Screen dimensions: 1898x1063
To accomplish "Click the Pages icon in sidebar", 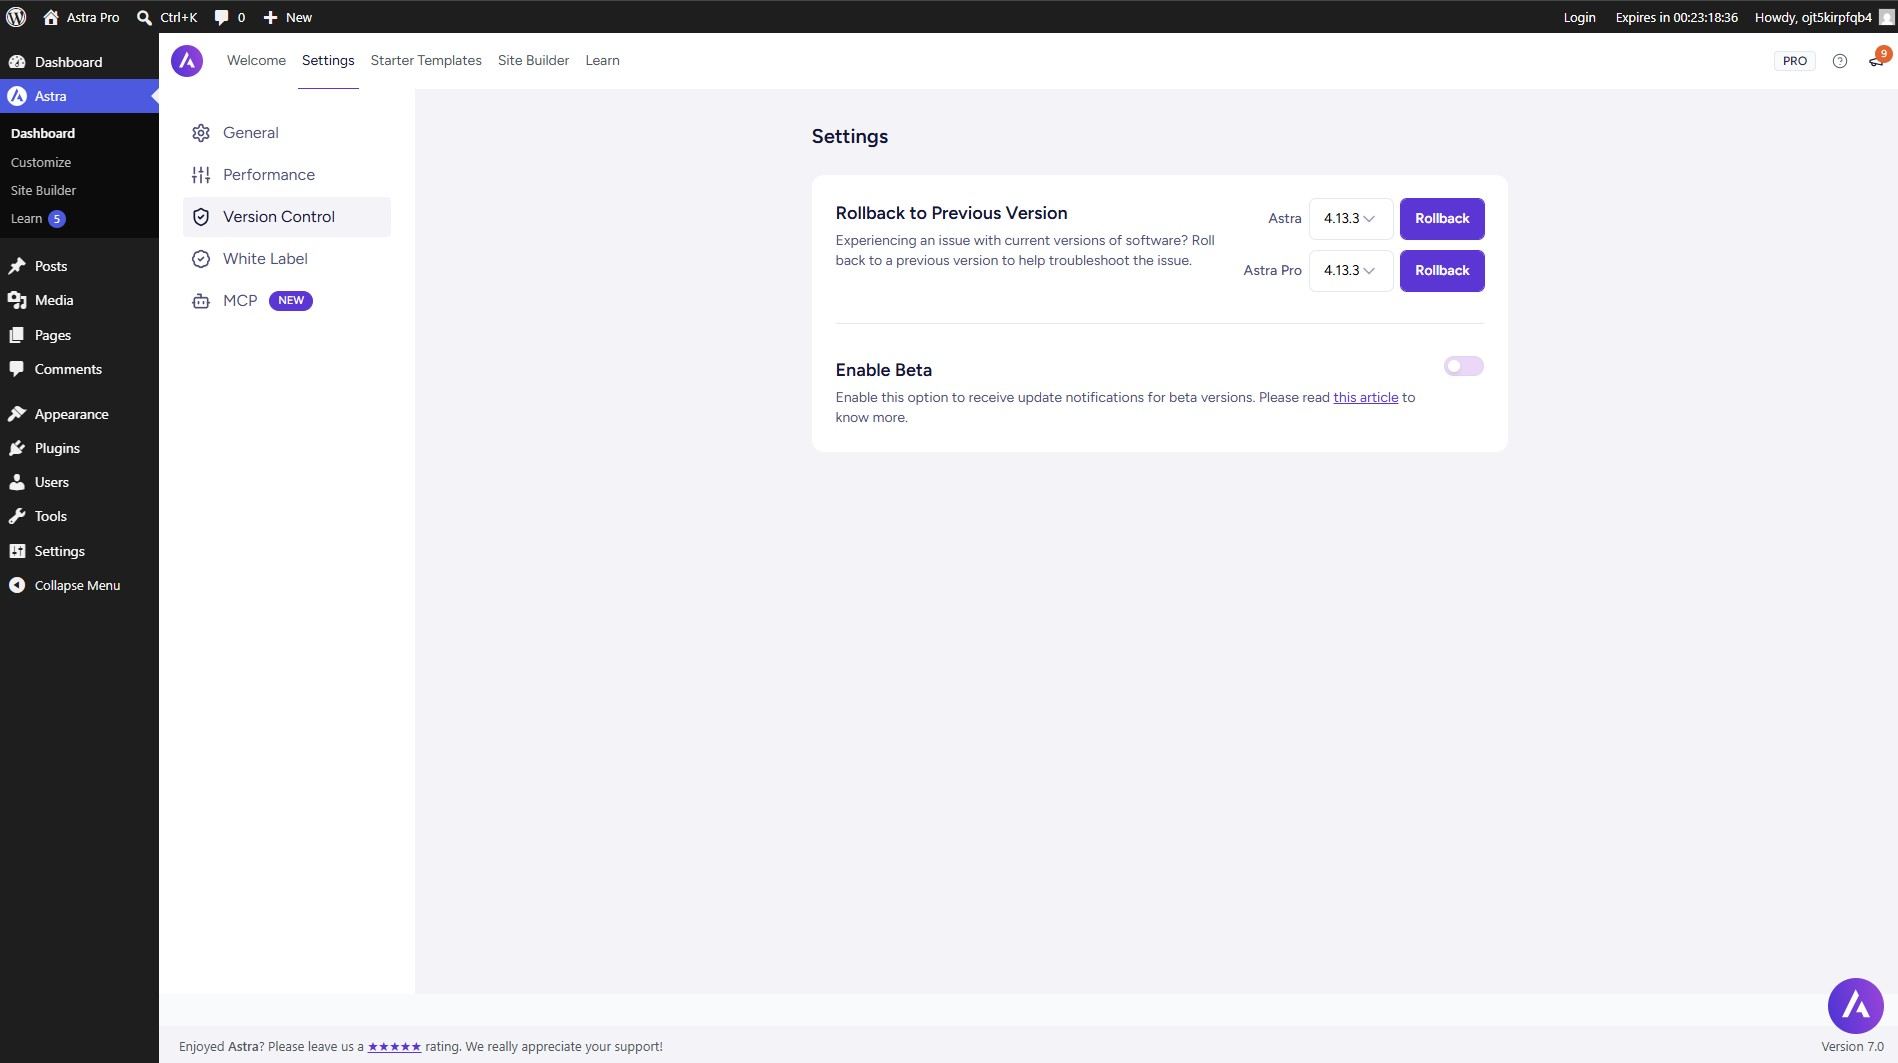I will coord(17,335).
